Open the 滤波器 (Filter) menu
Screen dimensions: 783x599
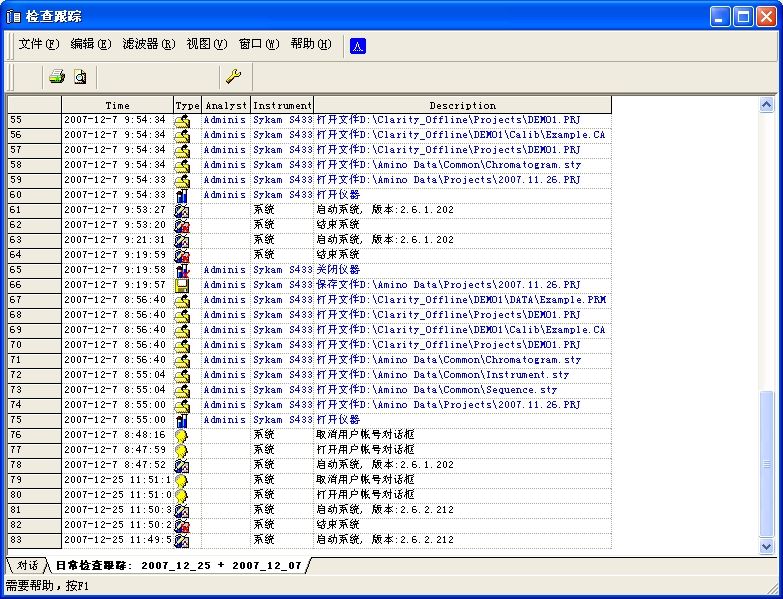pyautogui.click(x=148, y=44)
